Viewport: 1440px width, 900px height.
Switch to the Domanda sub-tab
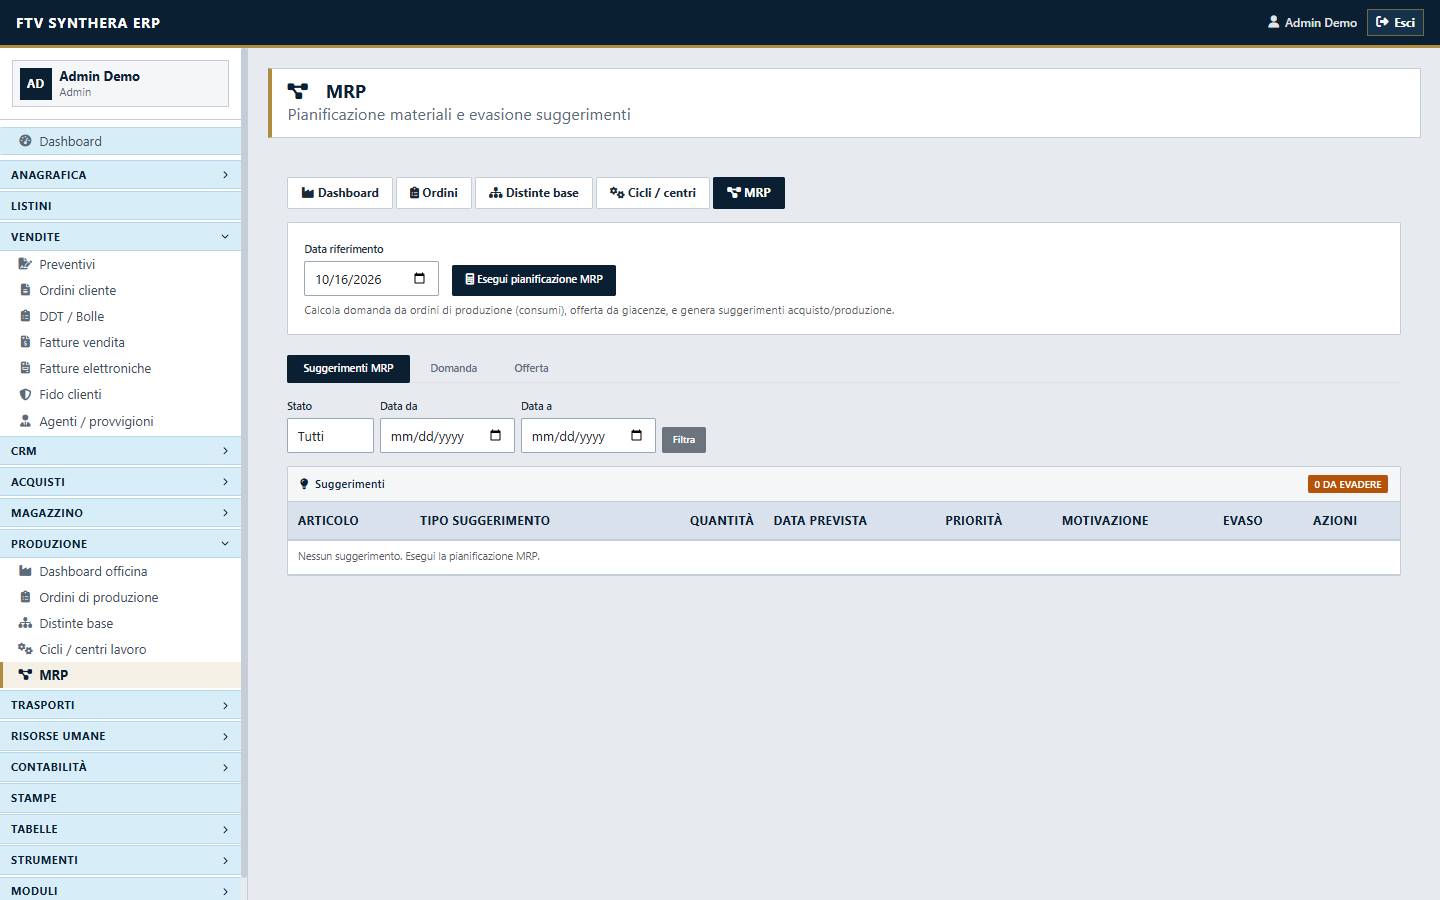pos(454,368)
